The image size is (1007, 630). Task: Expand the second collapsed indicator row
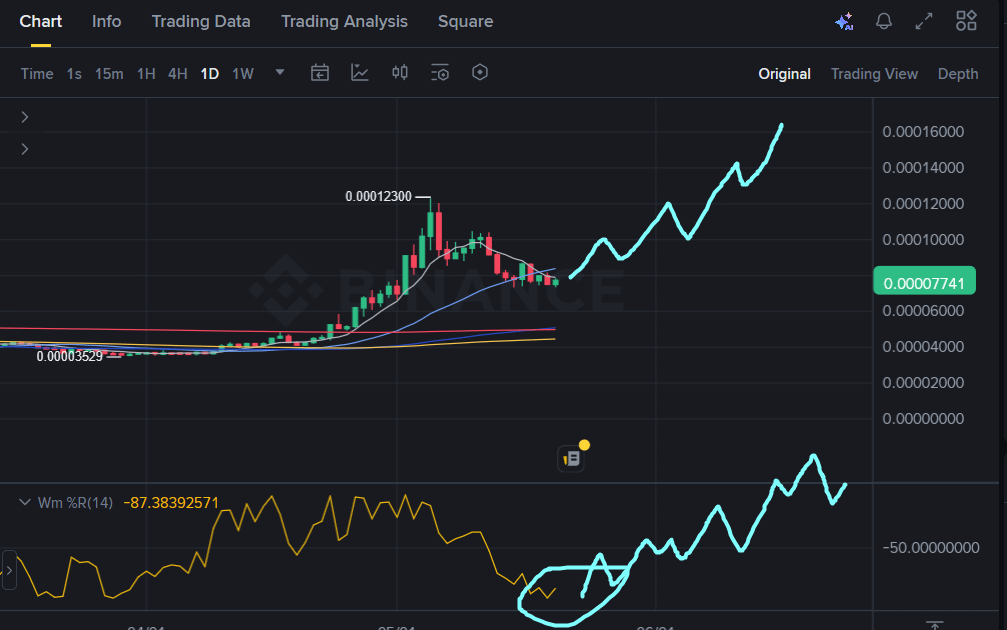24,149
